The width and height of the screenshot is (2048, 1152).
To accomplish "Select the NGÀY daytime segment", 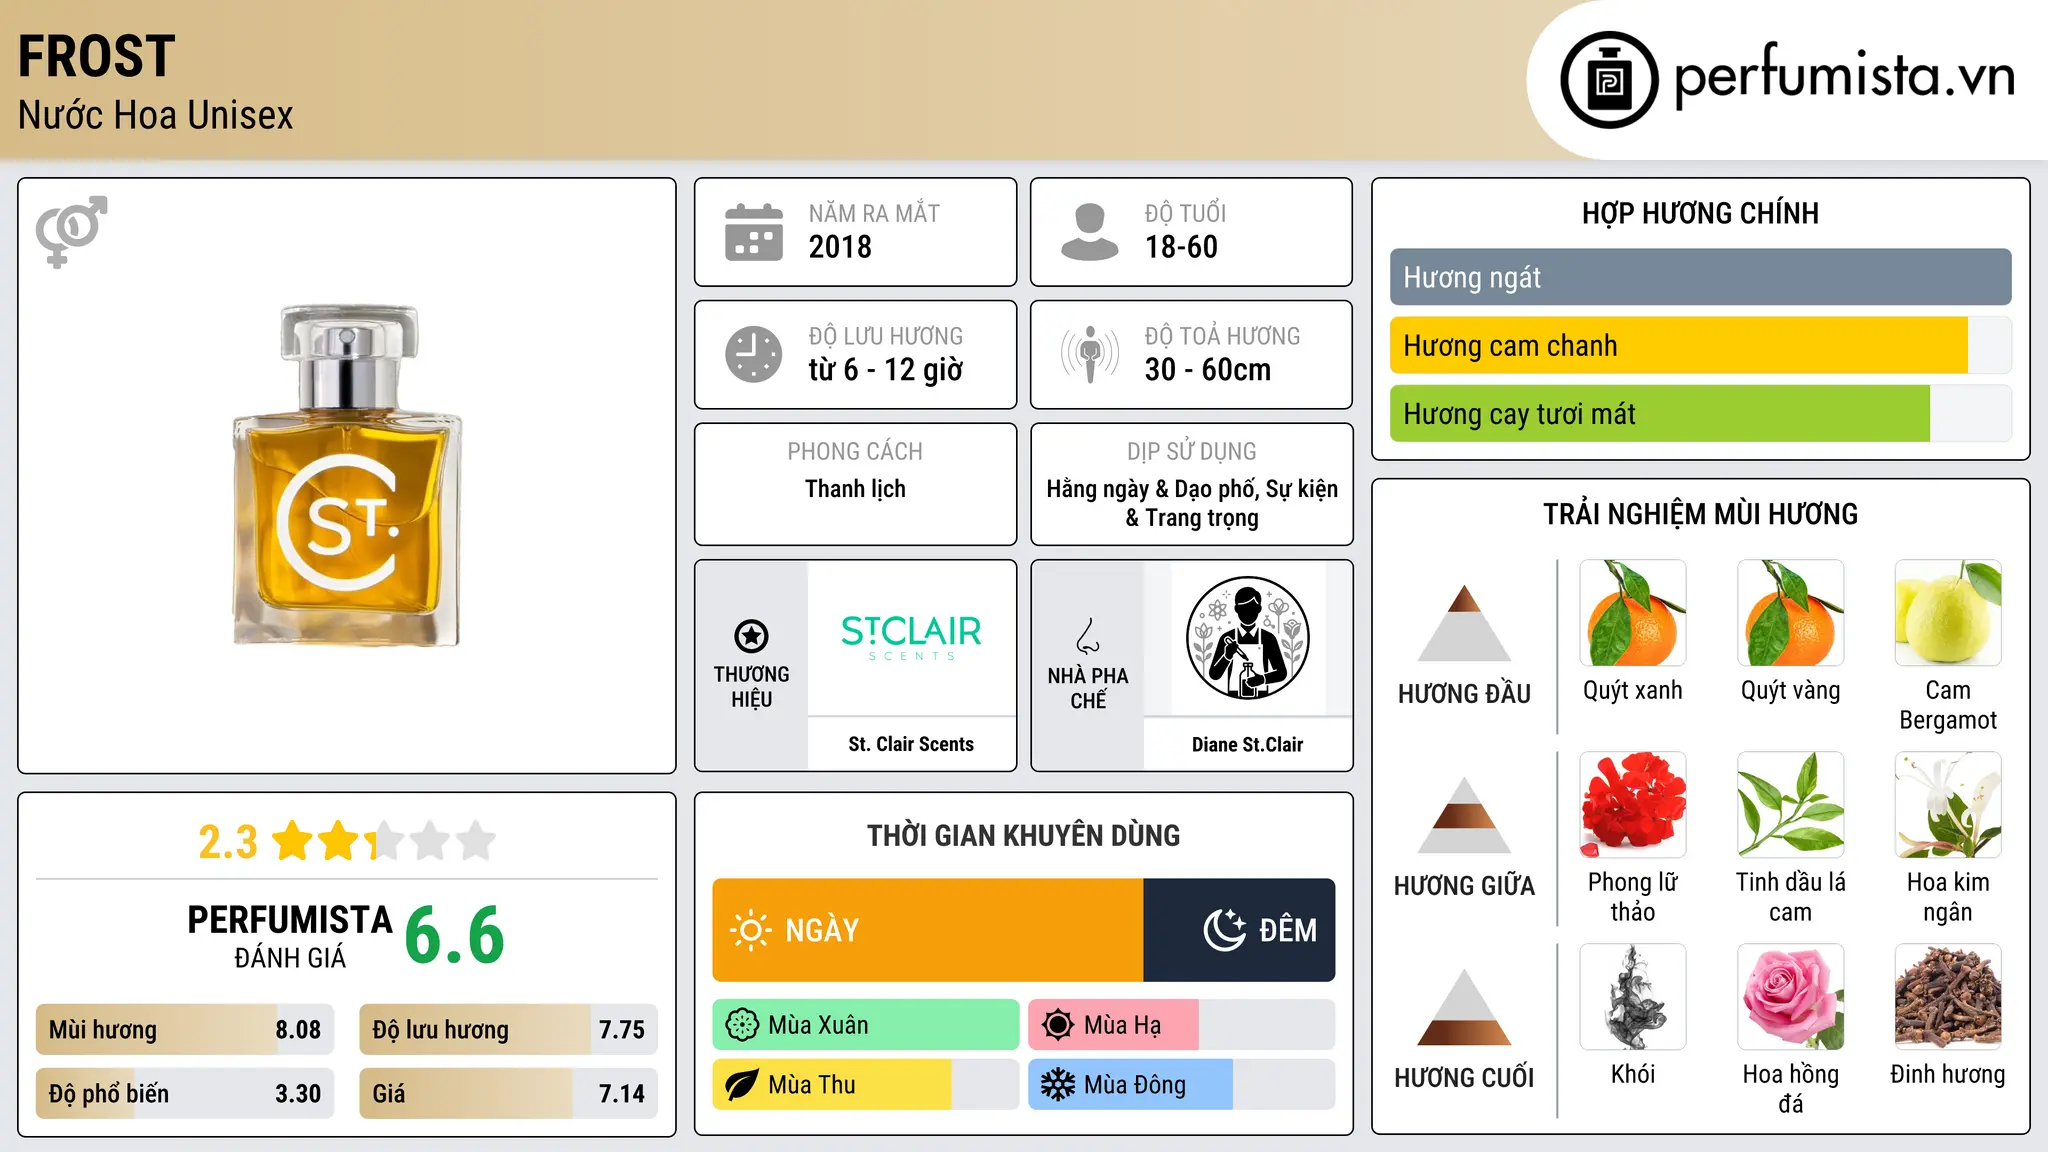I will 928,930.
